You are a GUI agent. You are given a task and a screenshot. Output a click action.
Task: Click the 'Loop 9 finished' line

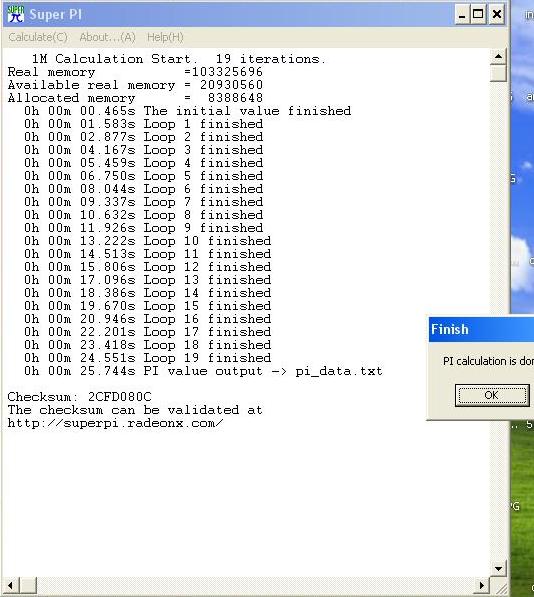143,228
